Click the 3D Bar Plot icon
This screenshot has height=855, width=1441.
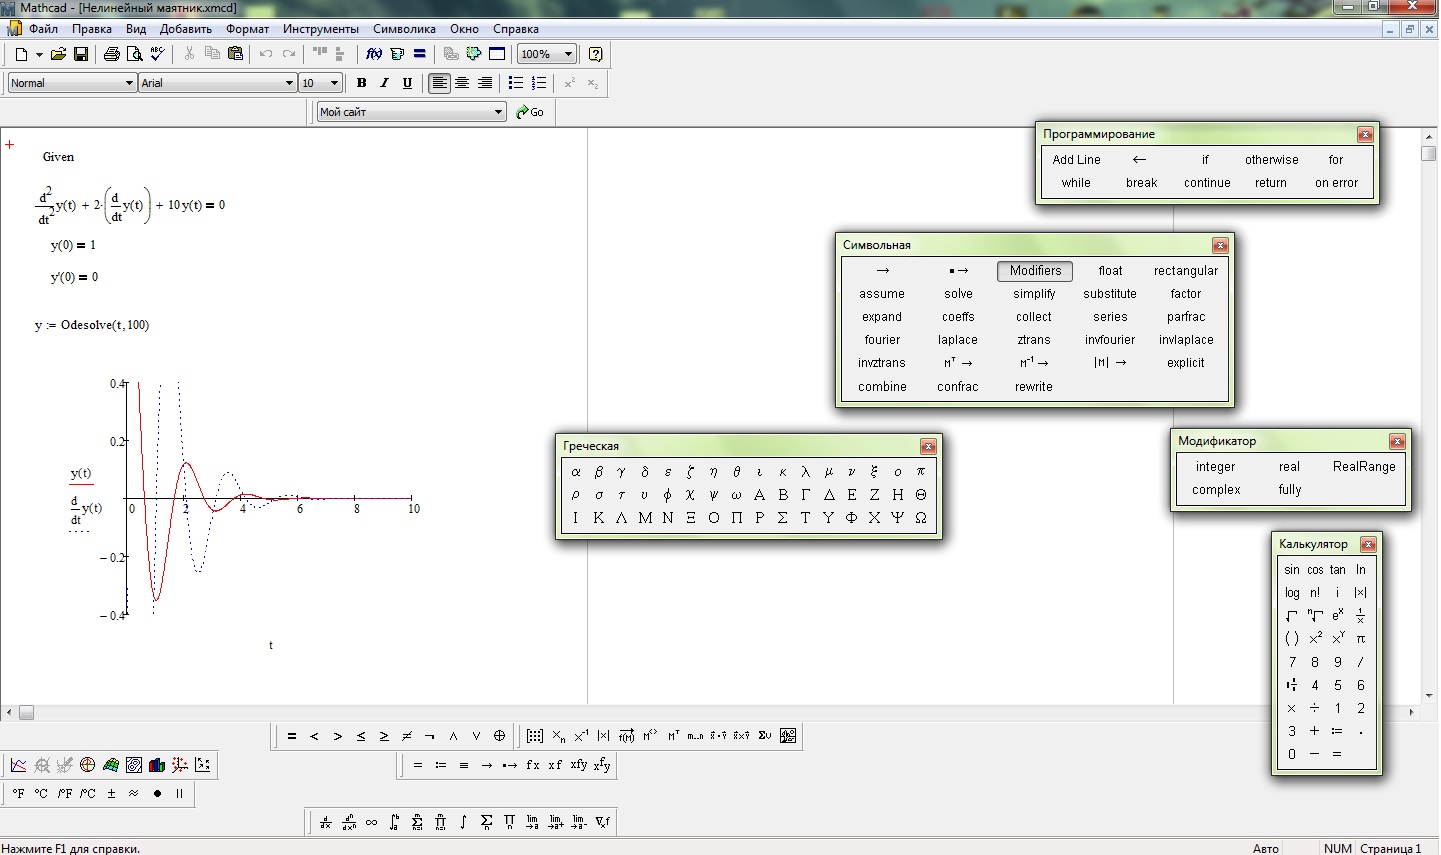[156, 765]
